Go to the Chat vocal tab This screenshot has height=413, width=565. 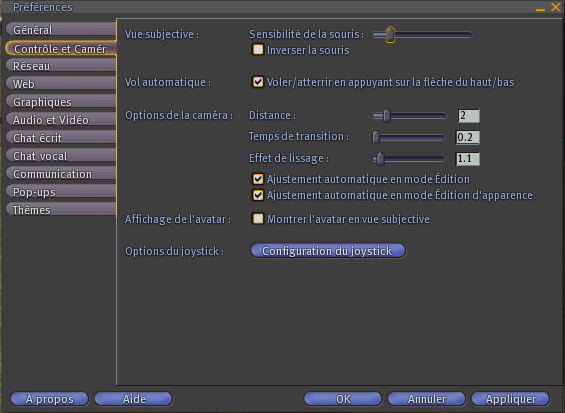pyautogui.click(x=61, y=156)
